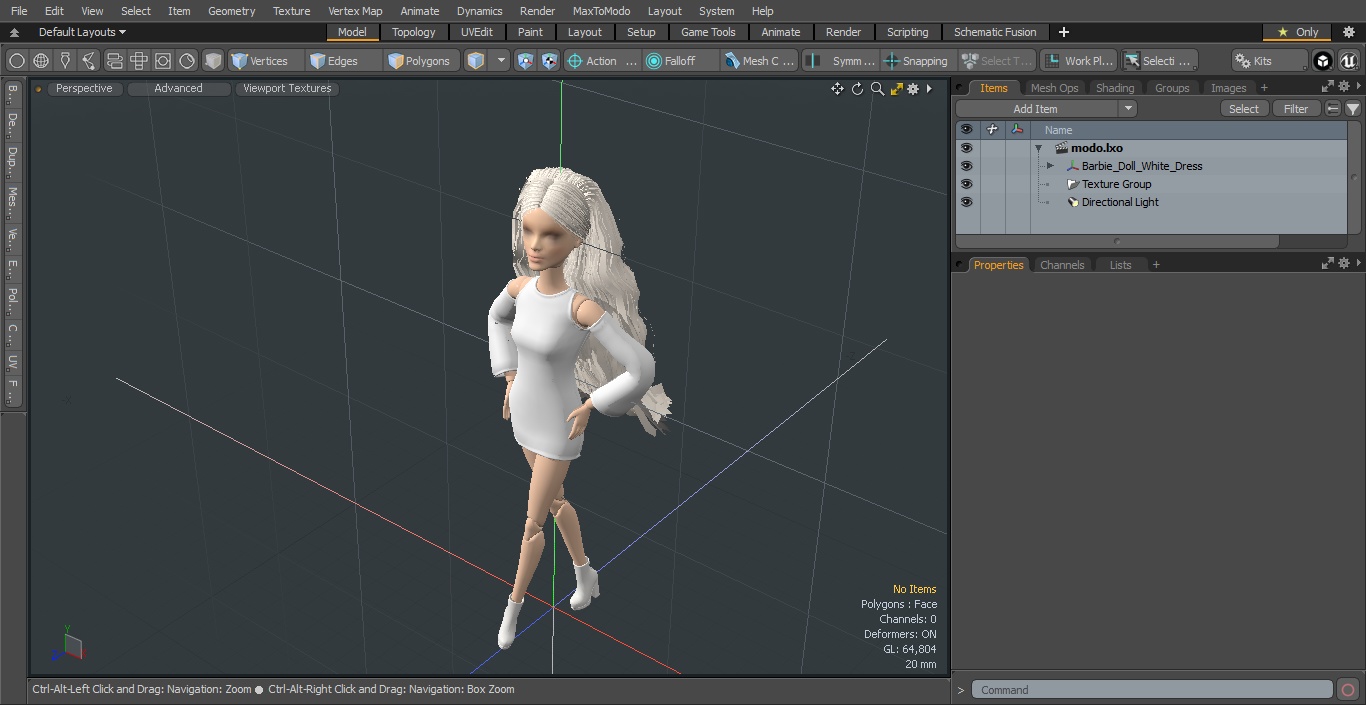This screenshot has height=705, width=1366.
Task: Click the Command input field
Action: (x=1152, y=690)
